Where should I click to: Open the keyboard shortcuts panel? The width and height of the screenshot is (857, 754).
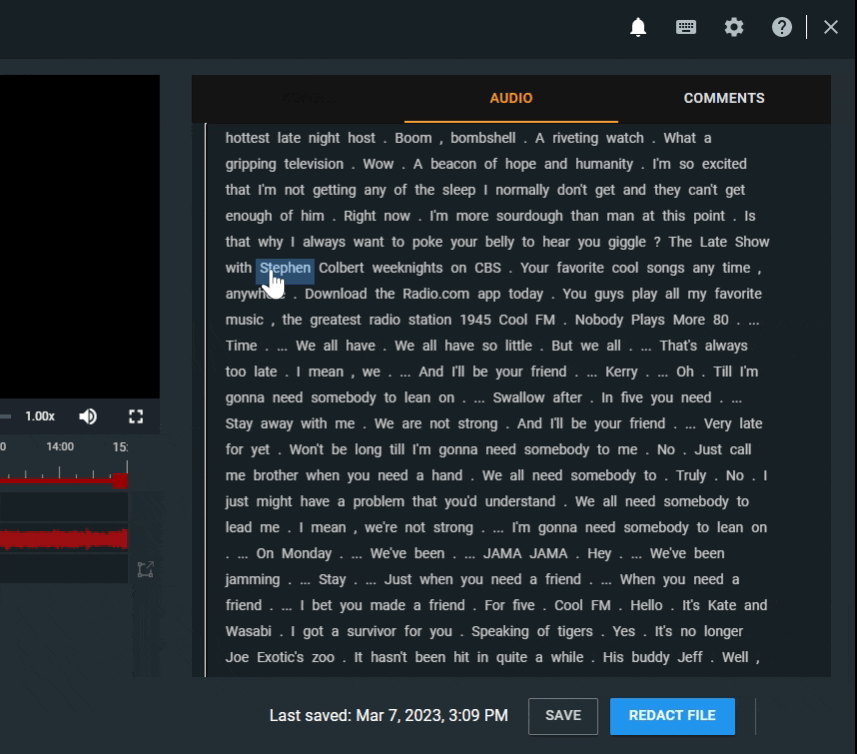(686, 27)
